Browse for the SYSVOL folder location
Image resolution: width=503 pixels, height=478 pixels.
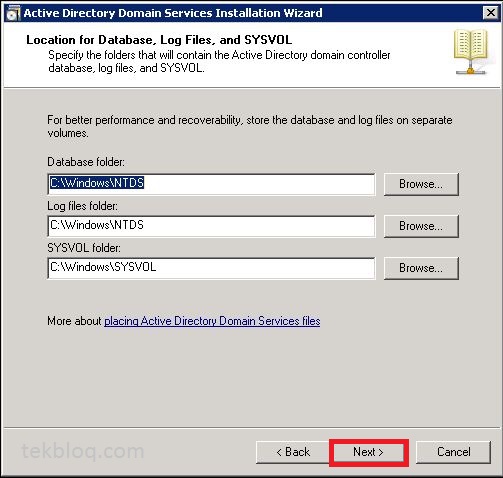[x=421, y=268]
